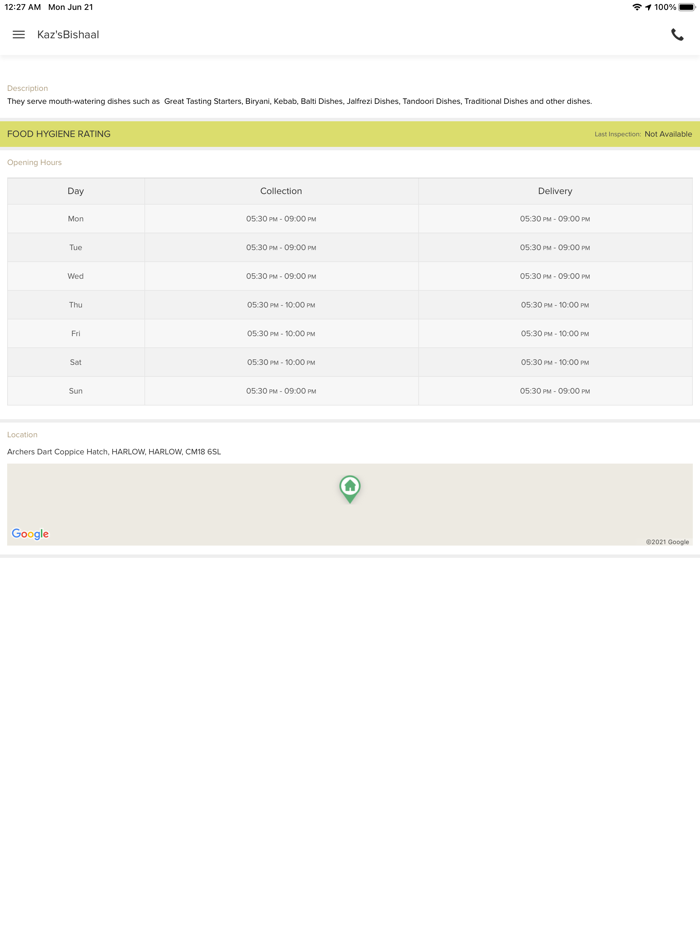Image resolution: width=700 pixels, height=934 pixels.
Task: Select the Thu row day cell
Action: pos(76,304)
